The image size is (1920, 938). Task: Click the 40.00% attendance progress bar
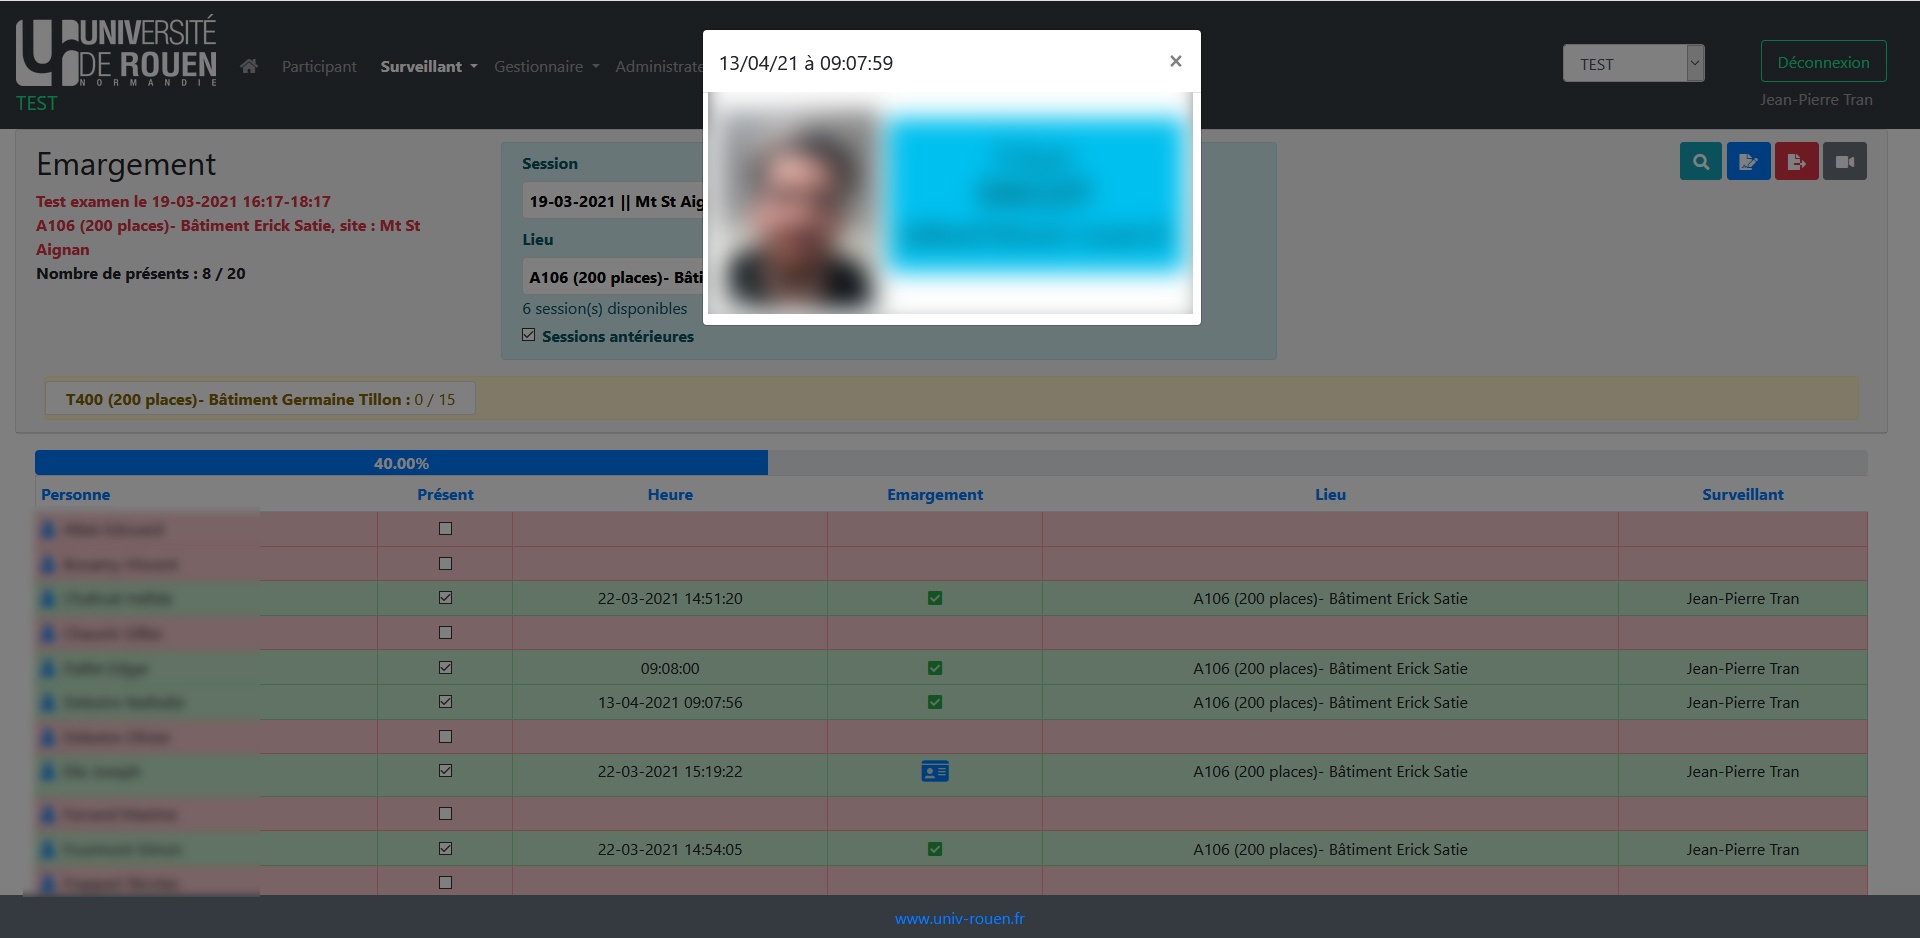[401, 463]
